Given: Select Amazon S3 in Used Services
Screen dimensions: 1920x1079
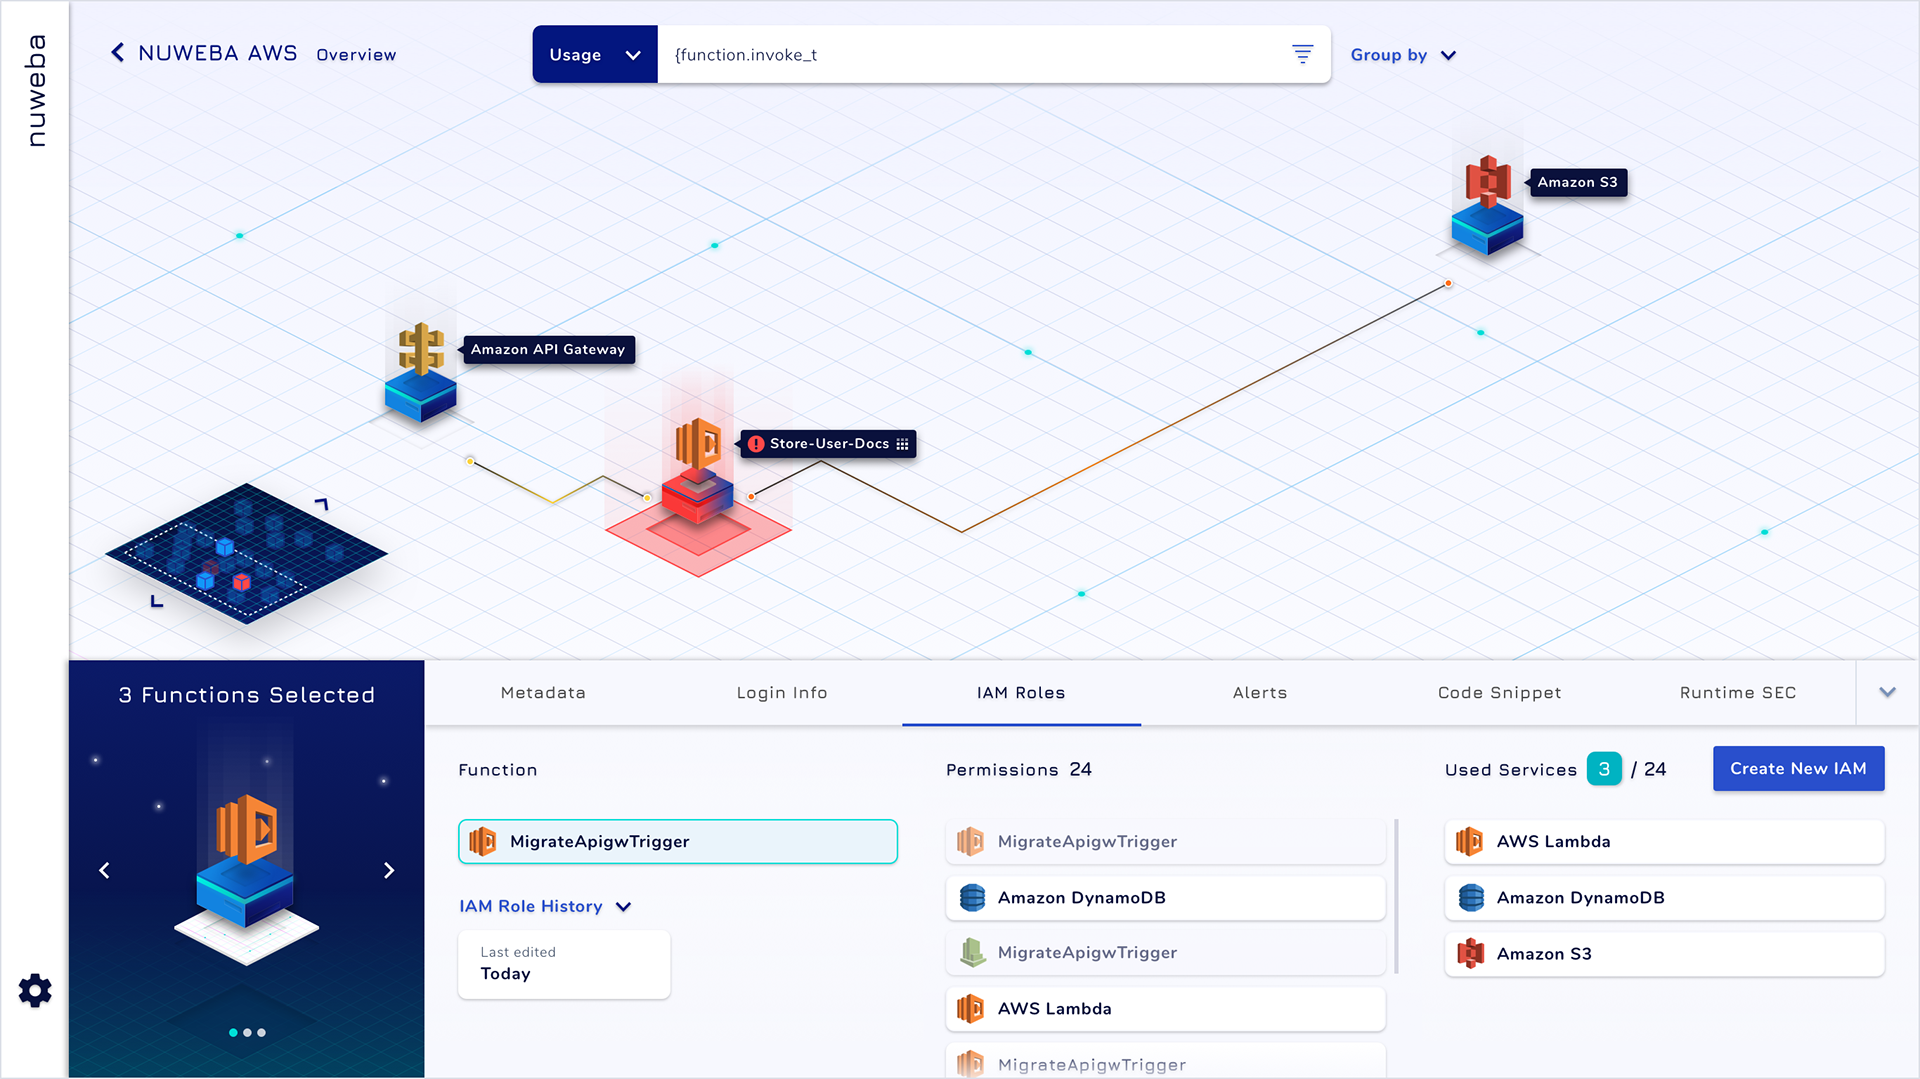Looking at the screenshot, I should click(x=1664, y=953).
